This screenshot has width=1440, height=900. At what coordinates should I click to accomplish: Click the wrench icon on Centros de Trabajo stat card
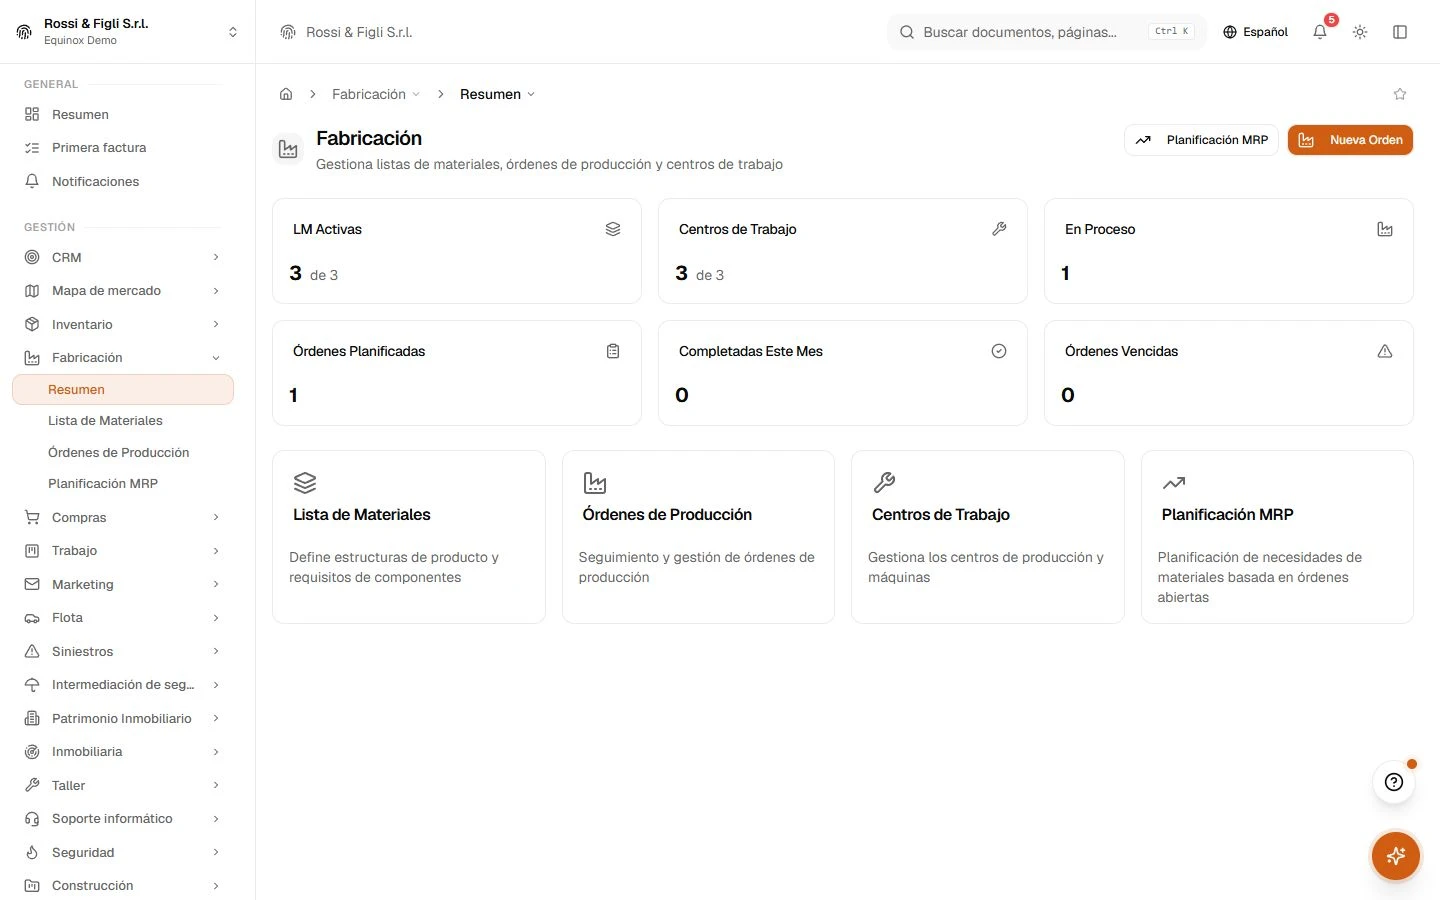coord(999,229)
